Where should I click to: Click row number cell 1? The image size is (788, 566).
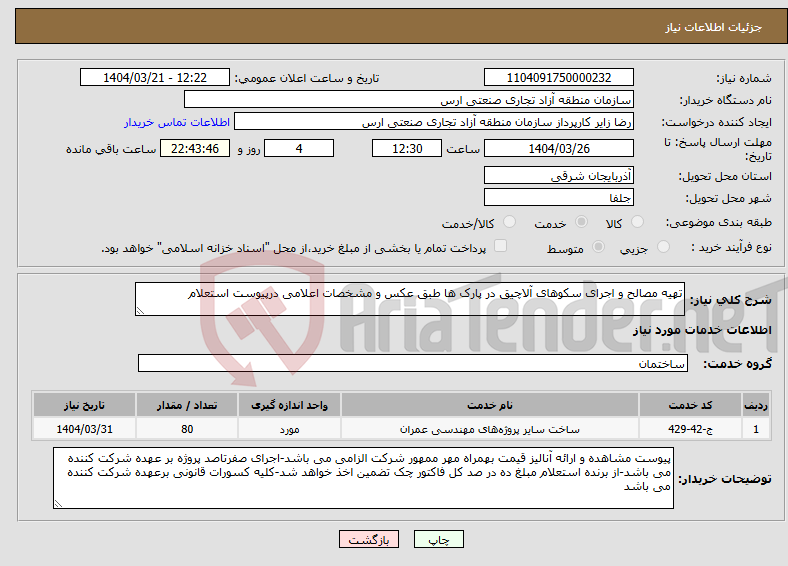tap(756, 429)
